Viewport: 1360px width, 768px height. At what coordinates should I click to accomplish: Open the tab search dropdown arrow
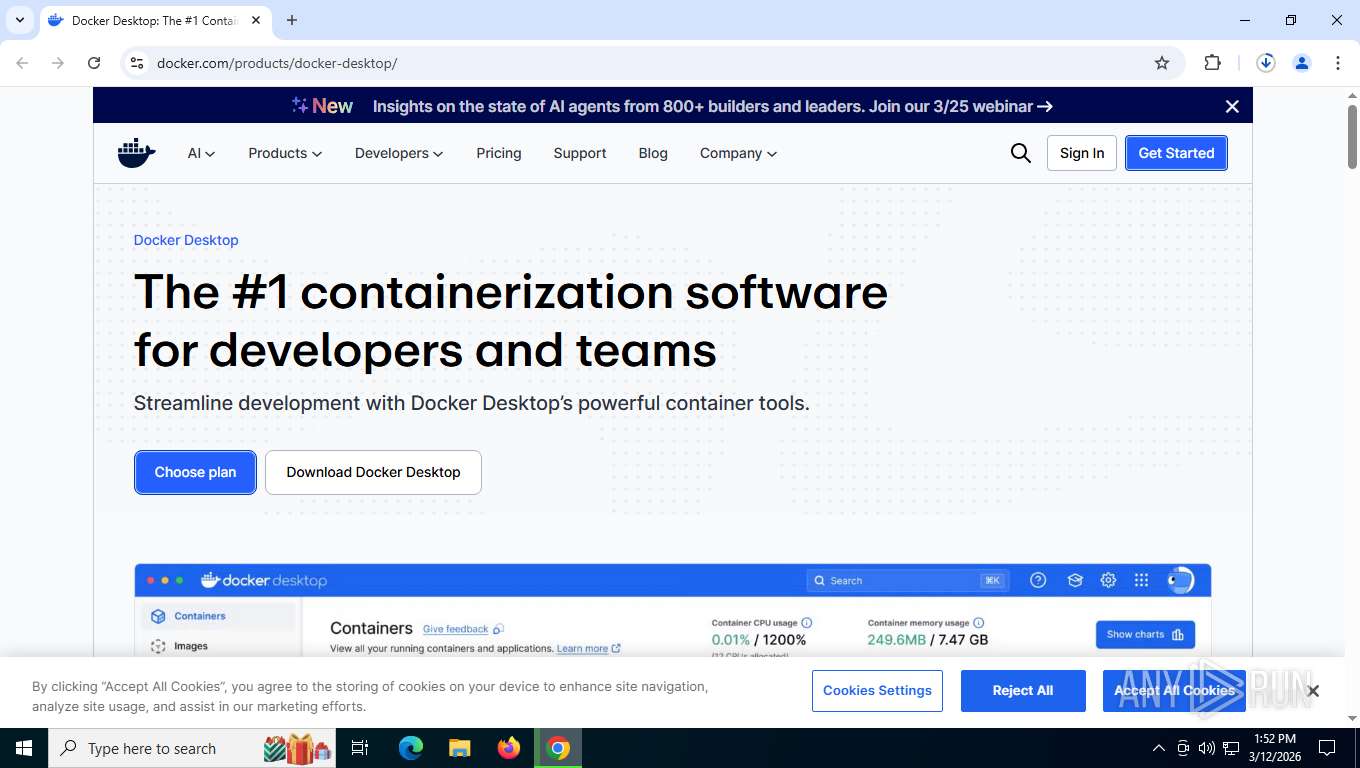coord(19,20)
